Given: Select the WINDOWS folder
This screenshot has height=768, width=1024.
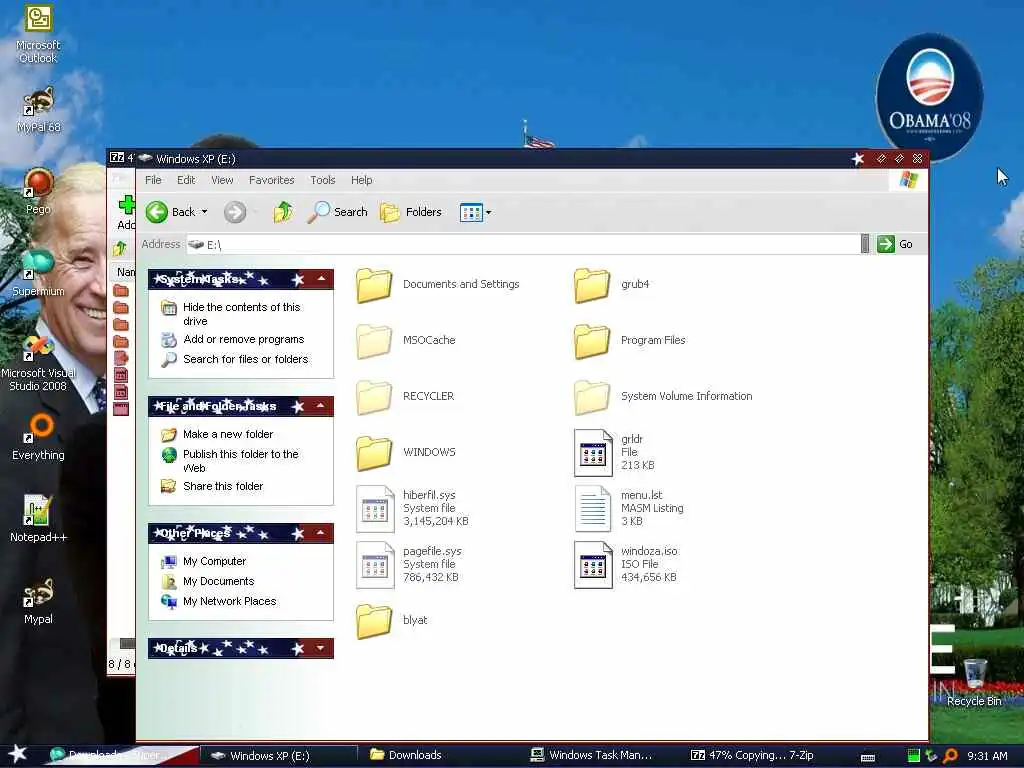Looking at the screenshot, I should pyautogui.click(x=406, y=452).
